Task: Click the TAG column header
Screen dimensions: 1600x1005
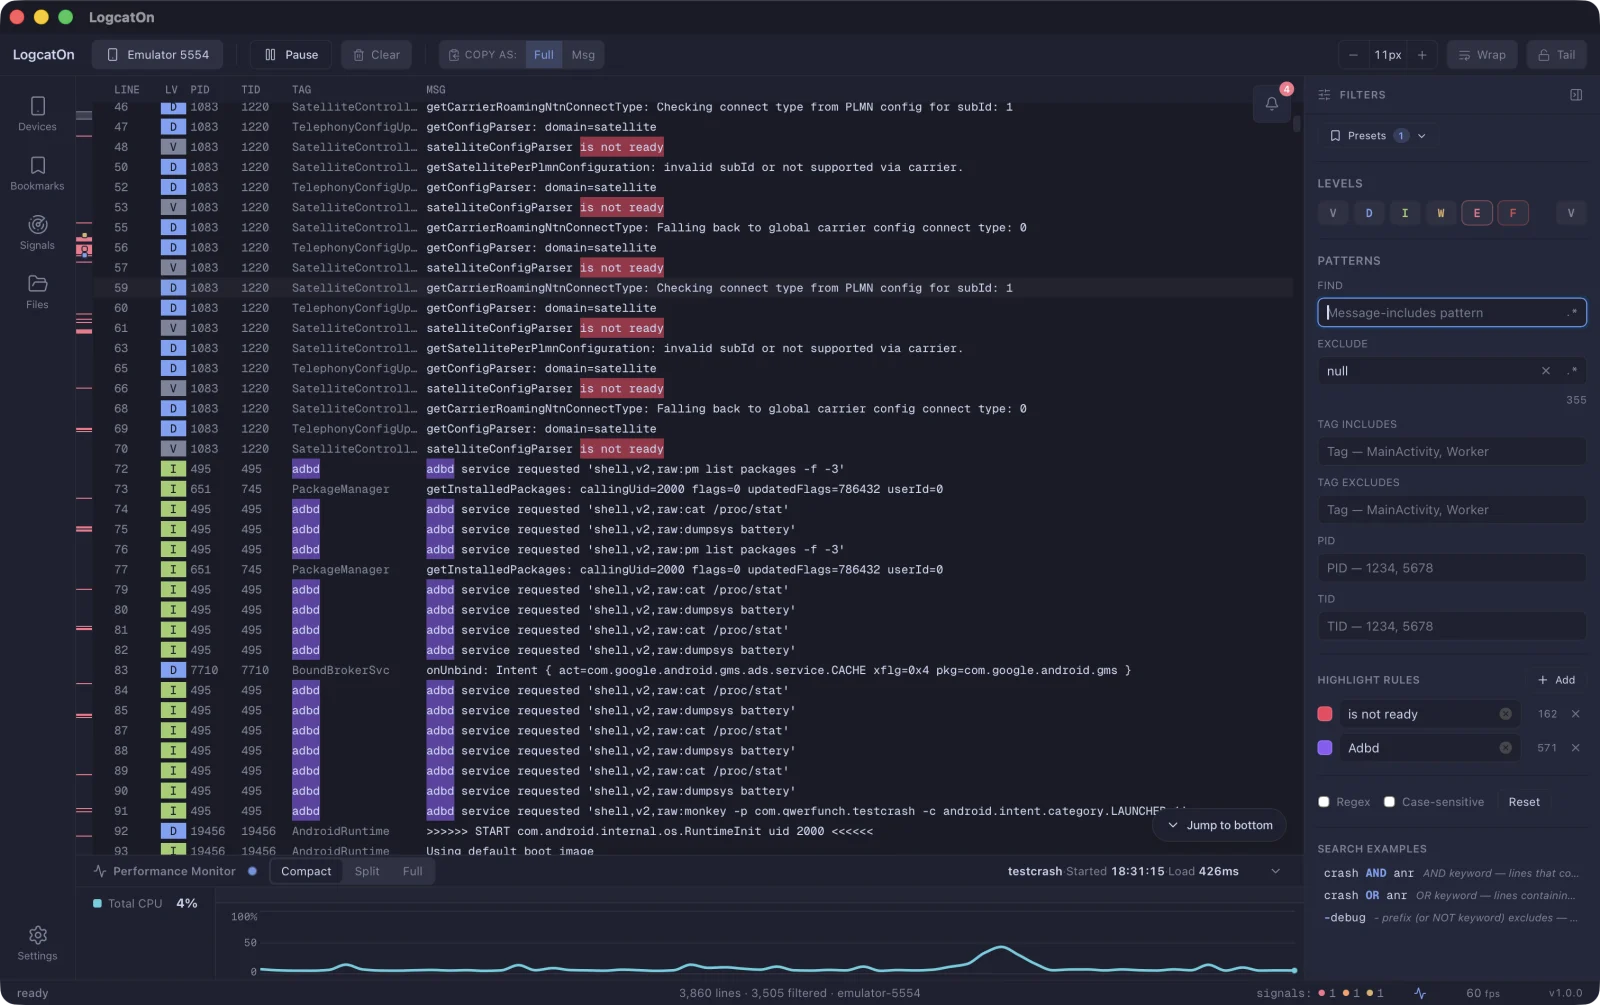Action: [x=302, y=90]
